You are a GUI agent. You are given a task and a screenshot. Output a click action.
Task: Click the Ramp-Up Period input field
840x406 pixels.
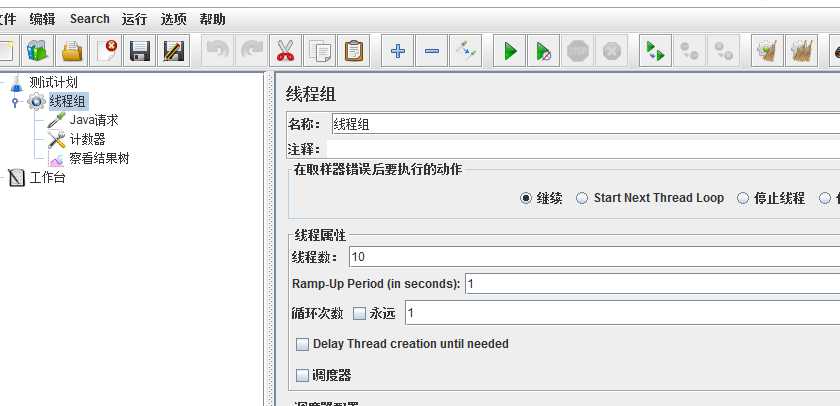652,284
